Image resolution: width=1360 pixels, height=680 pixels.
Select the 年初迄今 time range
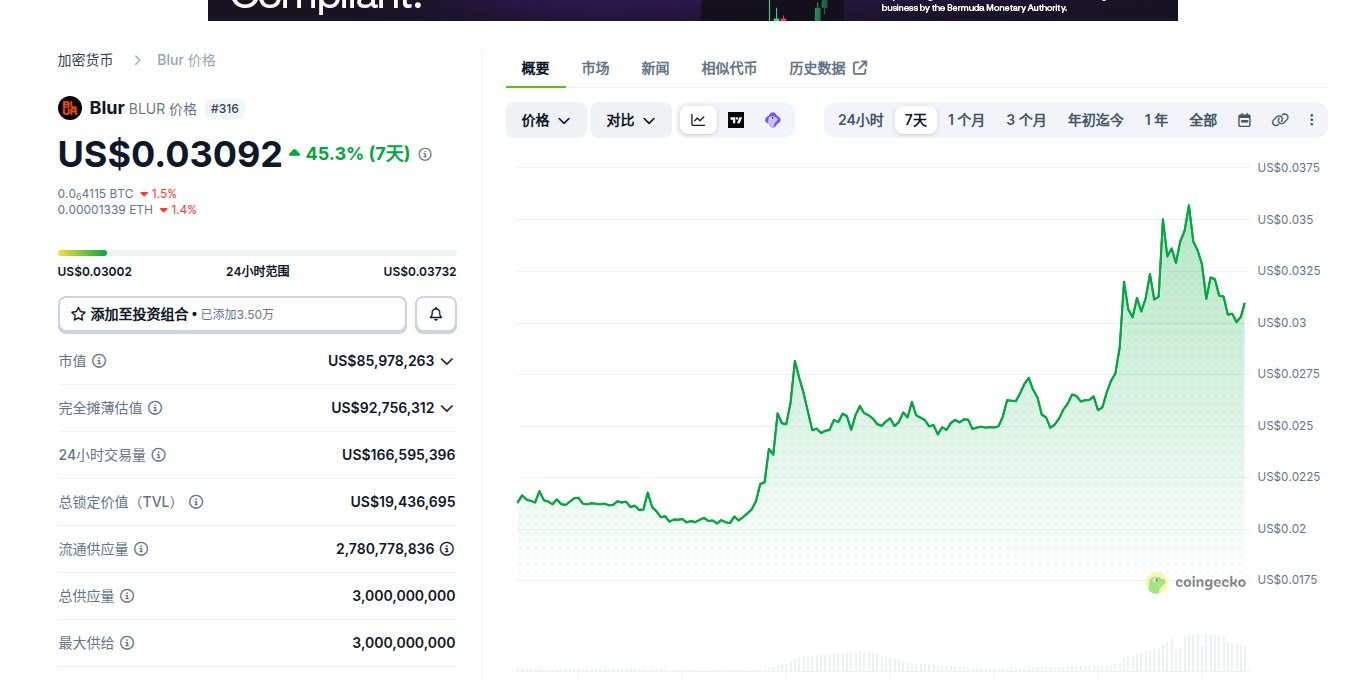1095,120
